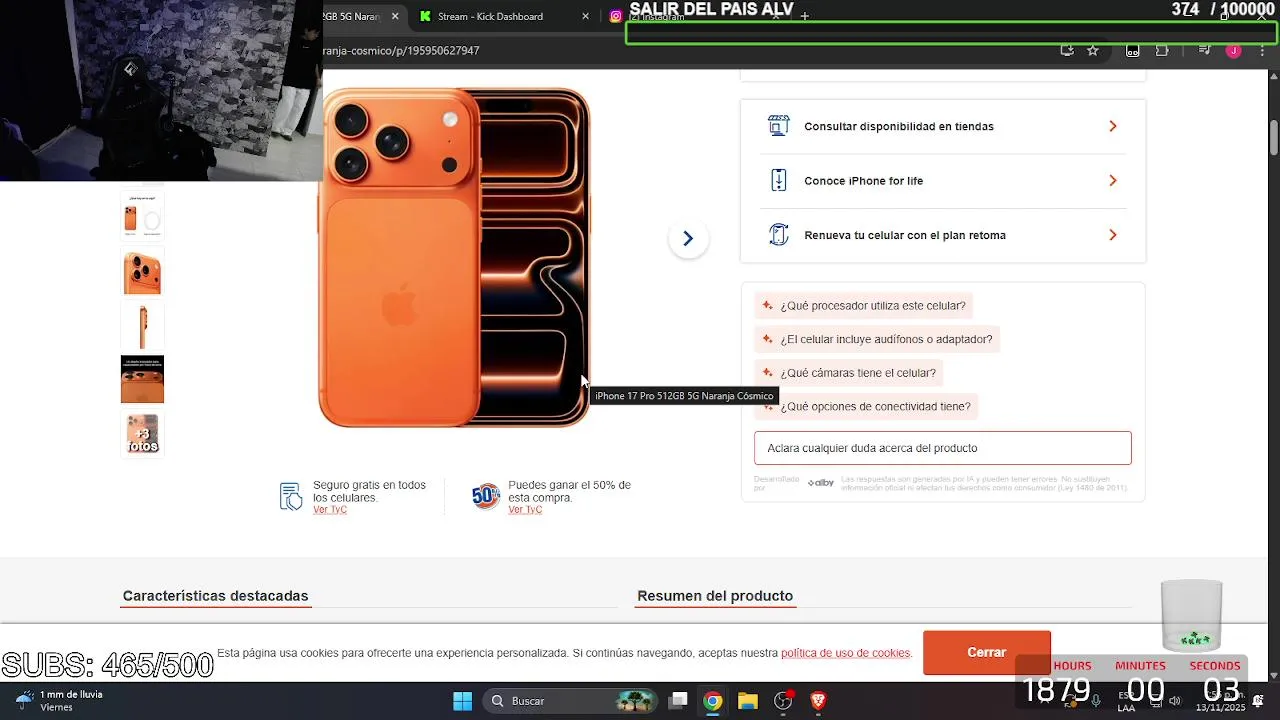Open Task View on the taskbar
This screenshot has height=720, width=1280.
[678, 701]
